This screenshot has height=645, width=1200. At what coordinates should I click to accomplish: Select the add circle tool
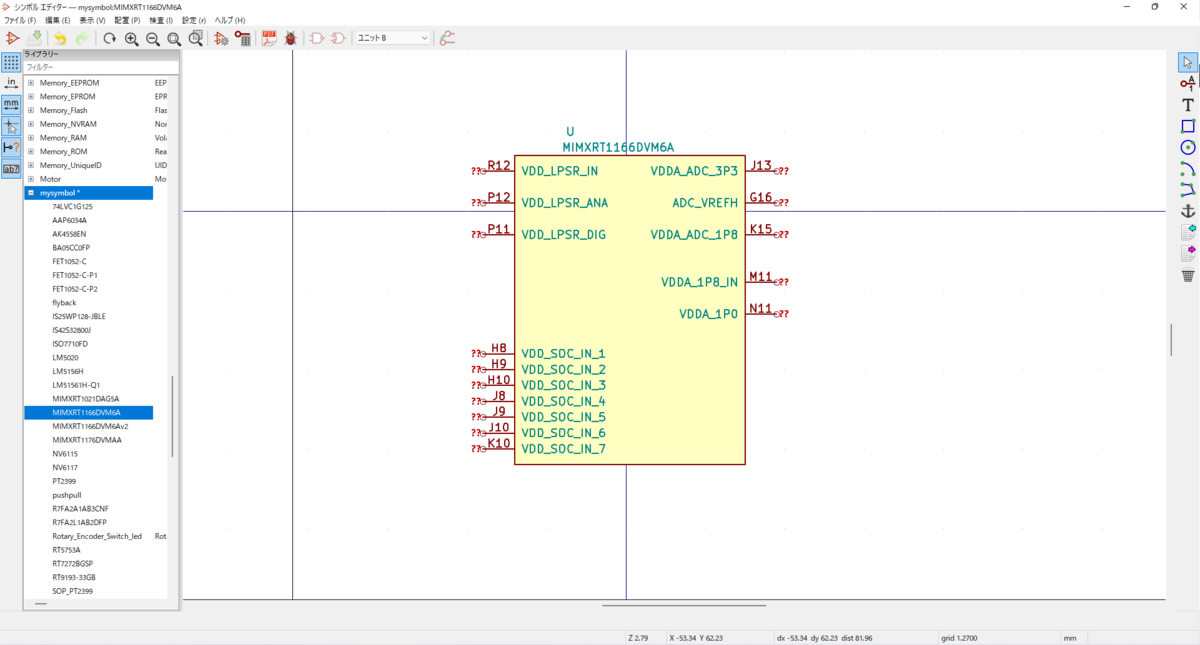1188,147
